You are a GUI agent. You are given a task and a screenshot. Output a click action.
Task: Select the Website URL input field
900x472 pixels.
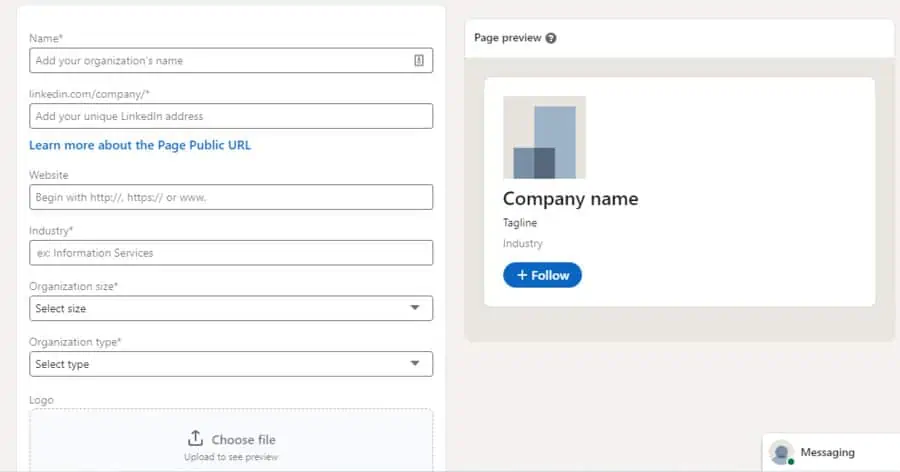(230, 197)
